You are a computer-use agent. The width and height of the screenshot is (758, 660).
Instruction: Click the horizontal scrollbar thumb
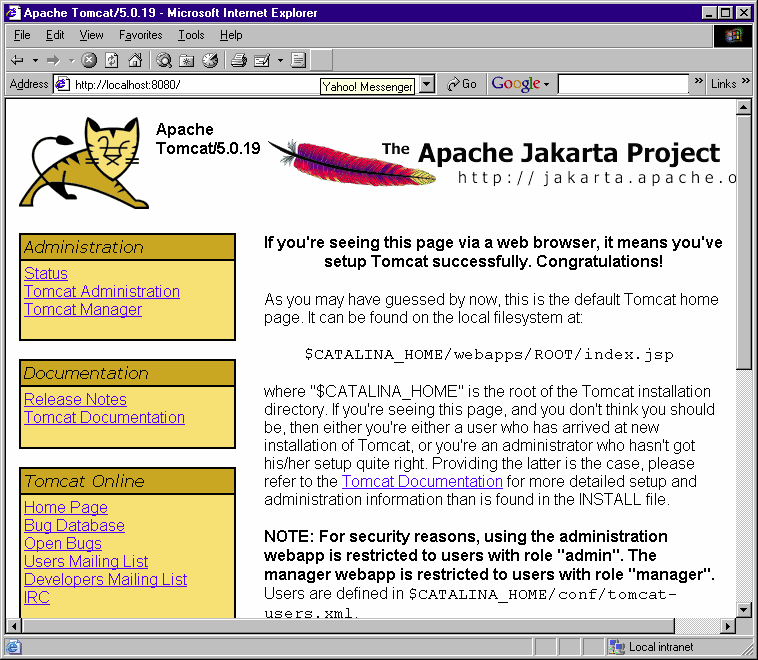tap(348, 626)
